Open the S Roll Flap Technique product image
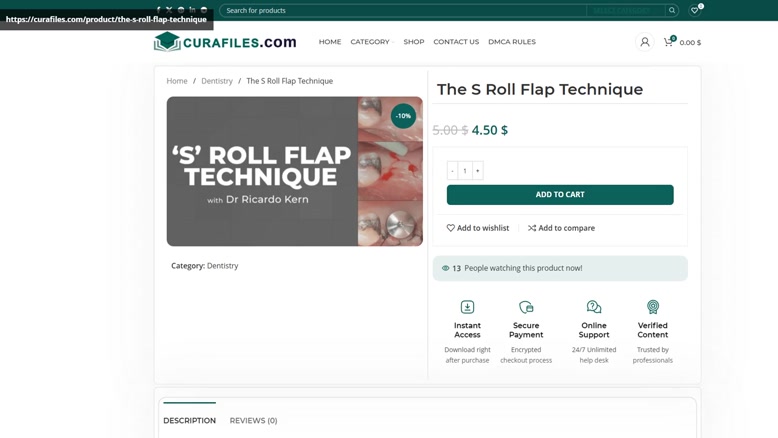Image resolution: width=778 pixels, height=438 pixels. (295, 171)
